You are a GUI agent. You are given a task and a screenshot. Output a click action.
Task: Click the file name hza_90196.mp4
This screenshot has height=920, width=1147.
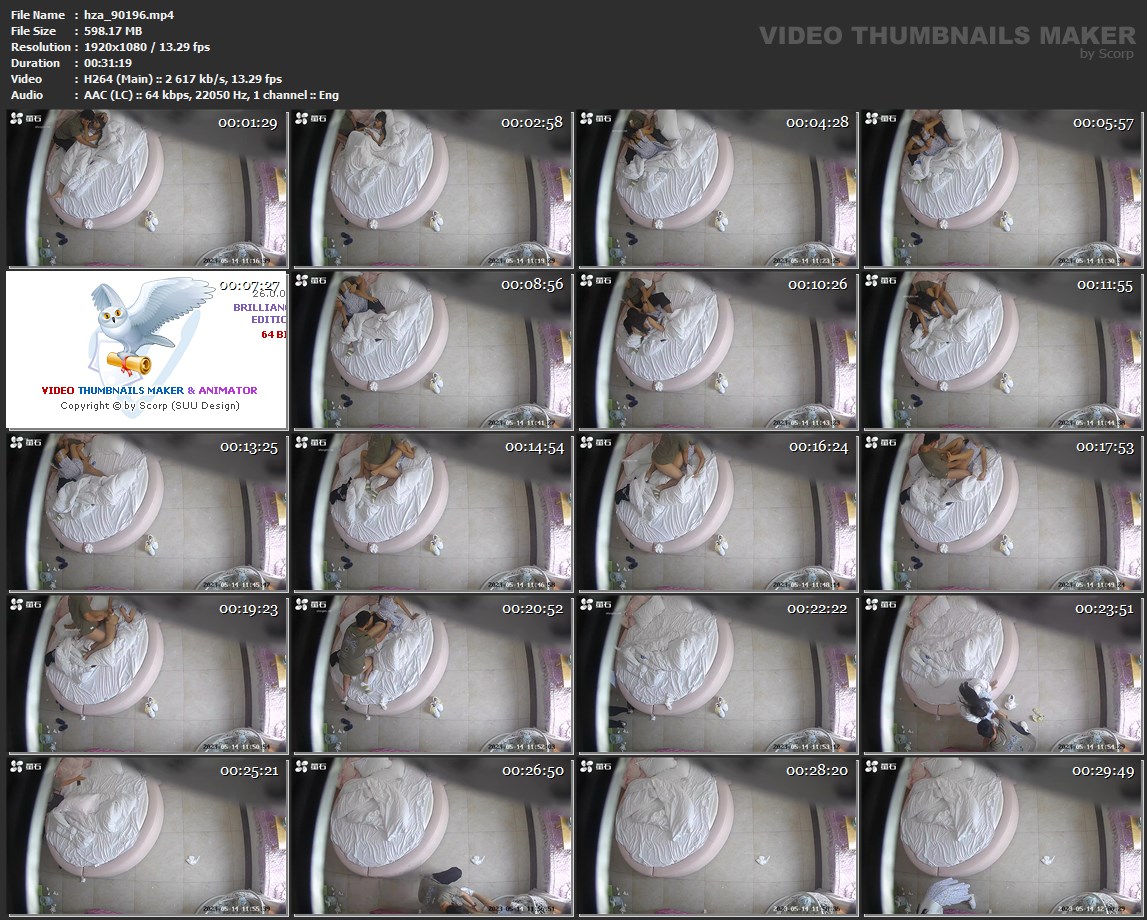(x=129, y=15)
